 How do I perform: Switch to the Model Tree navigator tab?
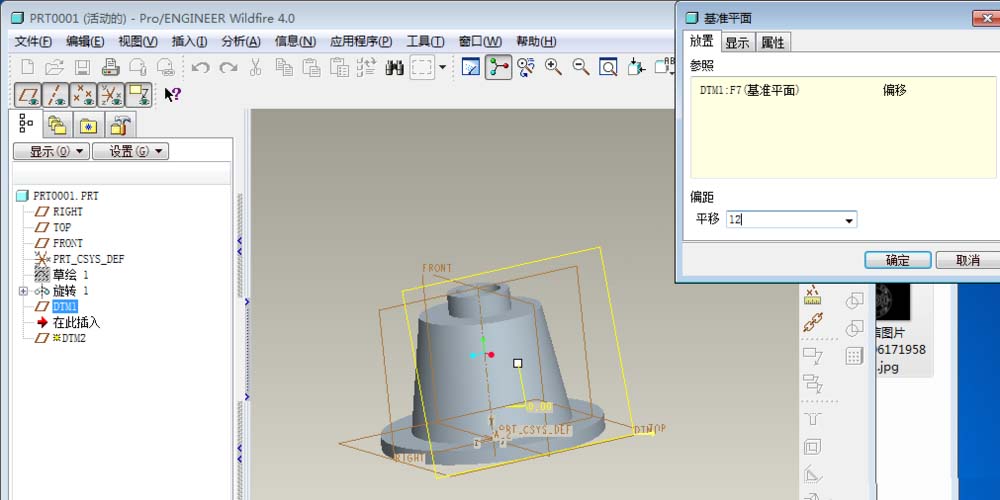[x=27, y=123]
